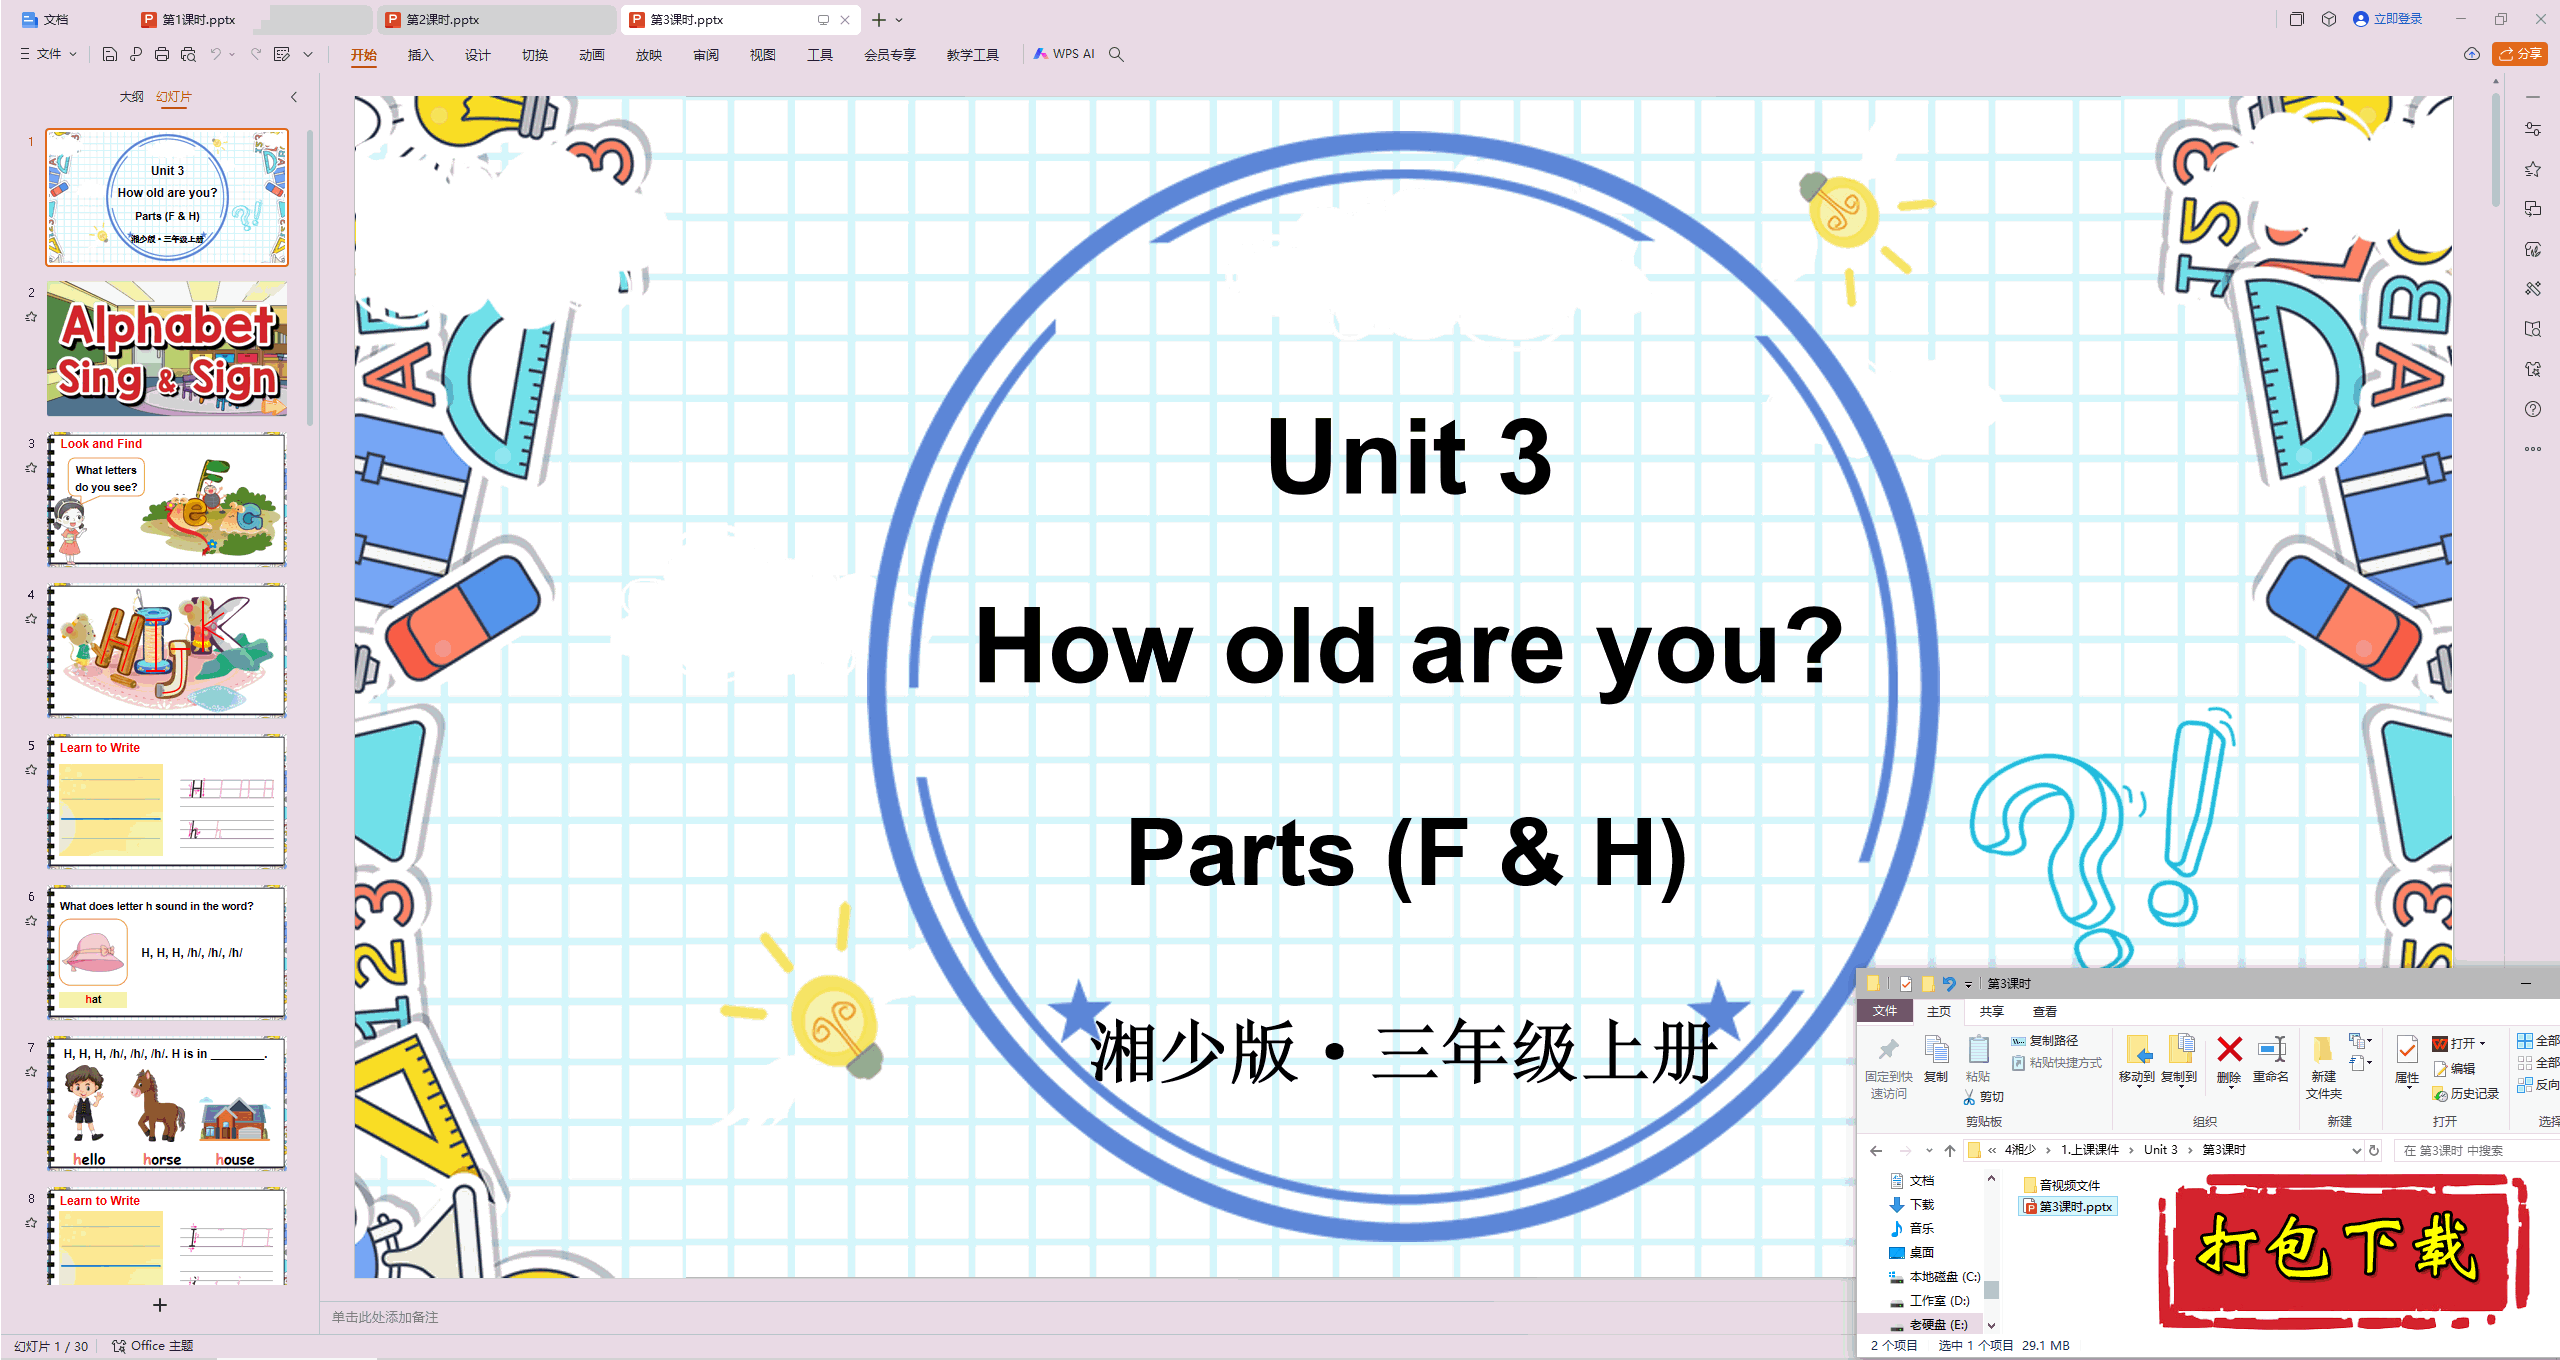
Task: Click the orange 分享 button
Action: (2520, 54)
